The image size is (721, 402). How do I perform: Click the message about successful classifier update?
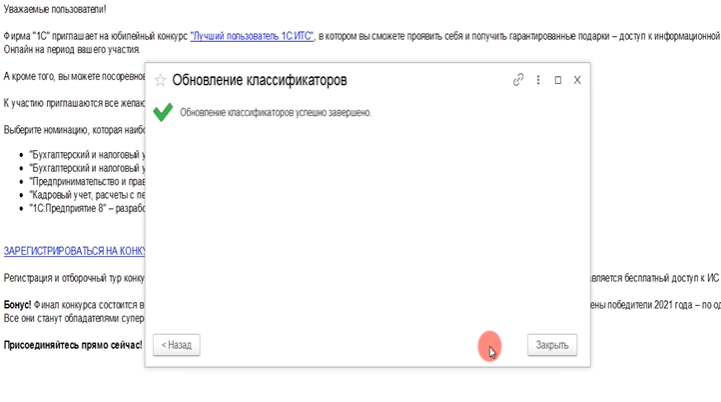[x=275, y=112]
